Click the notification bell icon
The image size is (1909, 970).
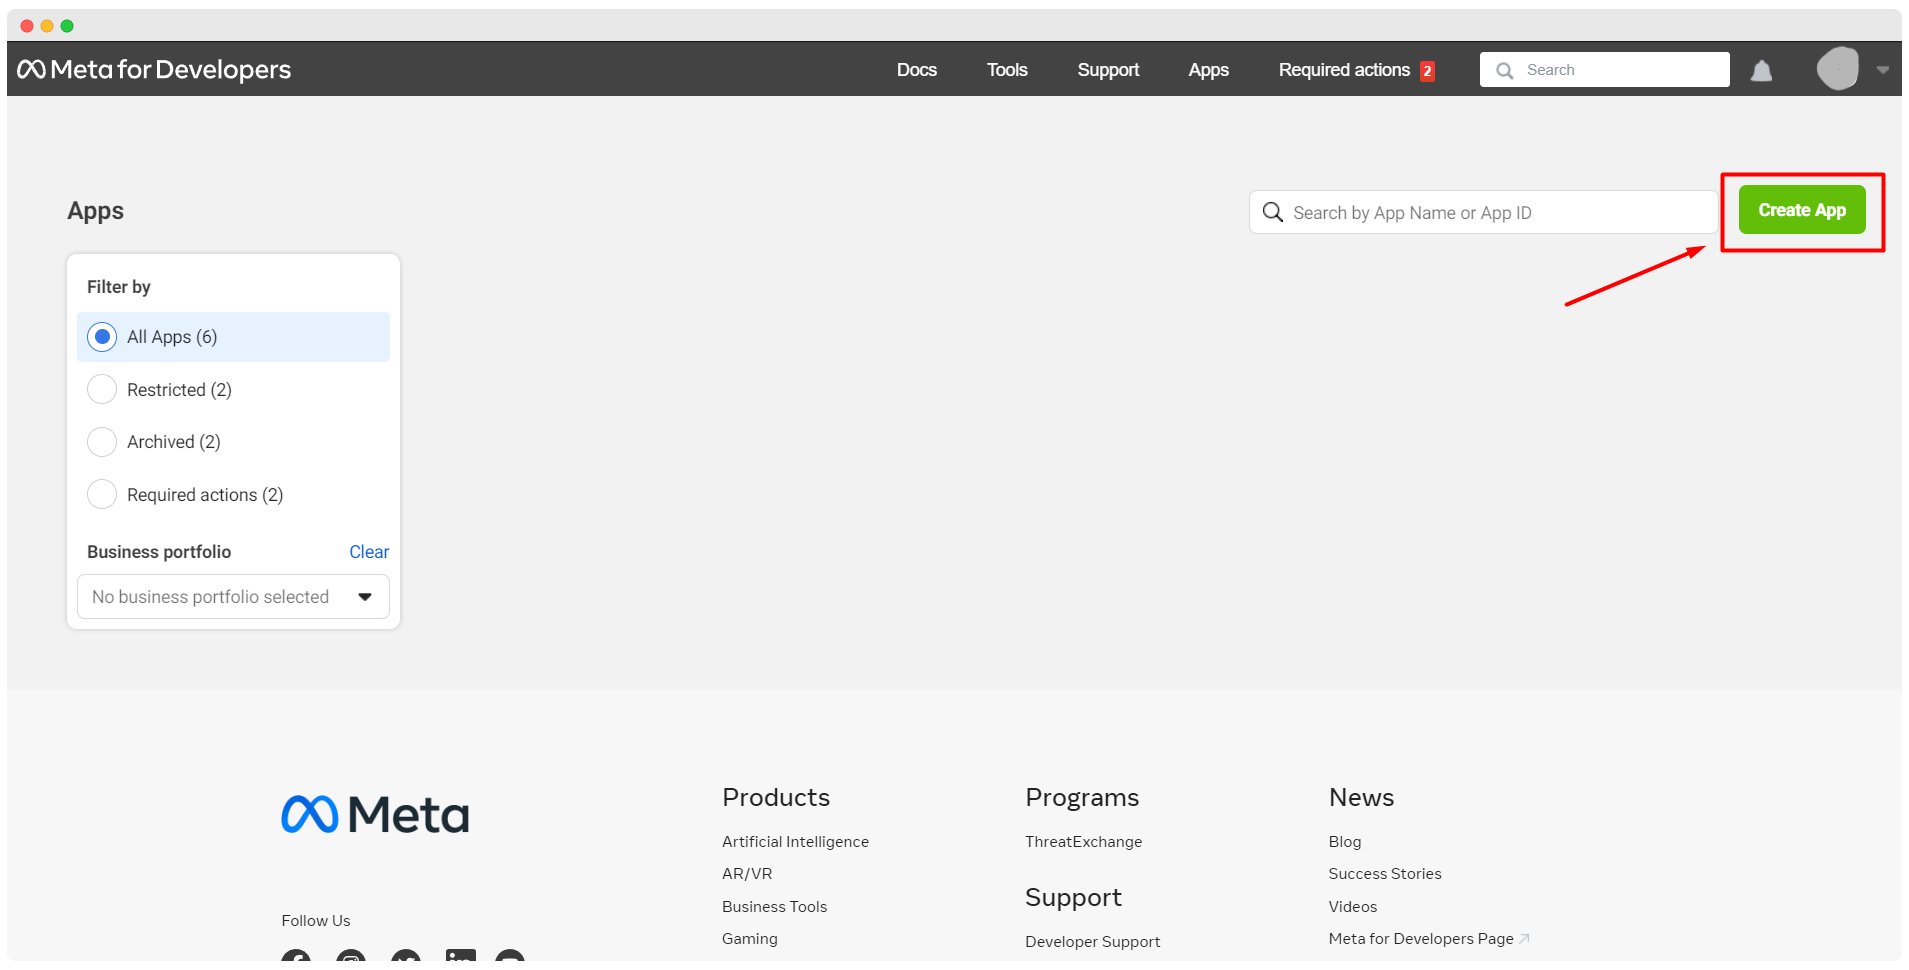1761,70
